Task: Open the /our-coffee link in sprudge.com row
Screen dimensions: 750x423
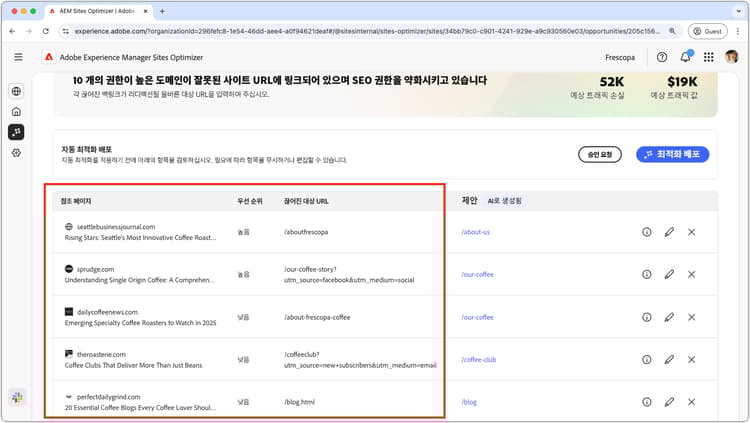Action: pos(477,275)
